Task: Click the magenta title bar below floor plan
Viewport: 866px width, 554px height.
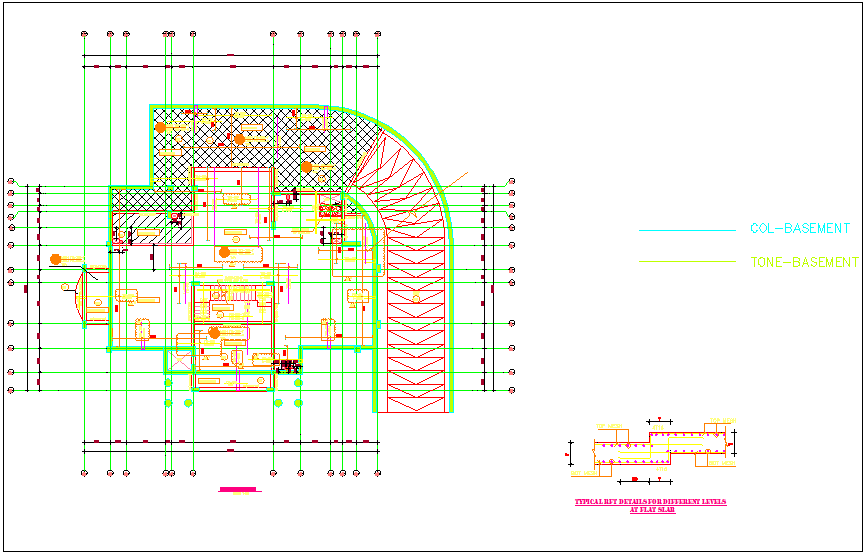Action: point(238,490)
